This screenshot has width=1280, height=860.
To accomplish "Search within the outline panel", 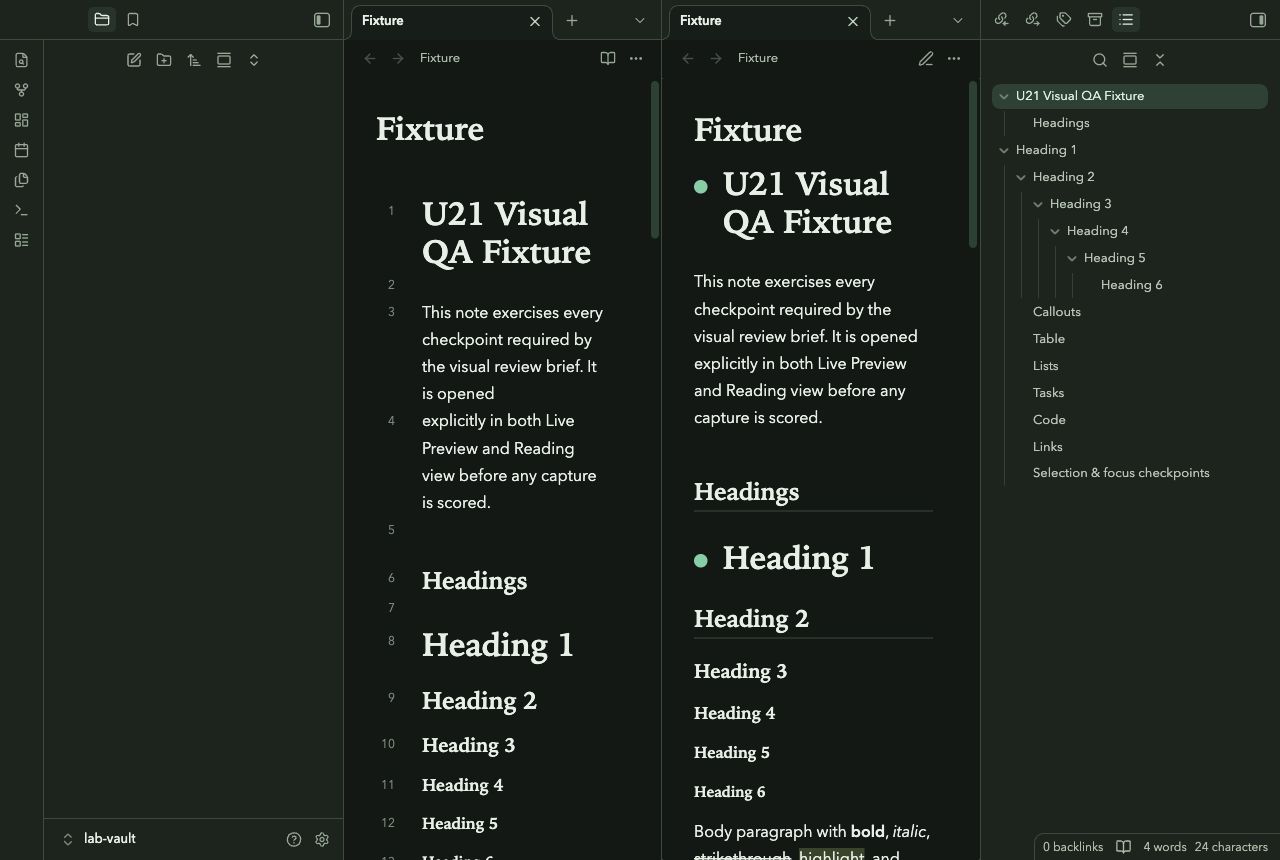I will click(1100, 60).
